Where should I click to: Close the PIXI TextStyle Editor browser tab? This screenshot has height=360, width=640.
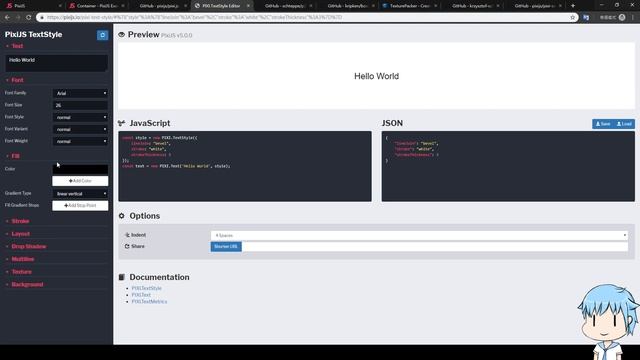[x=248, y=6]
